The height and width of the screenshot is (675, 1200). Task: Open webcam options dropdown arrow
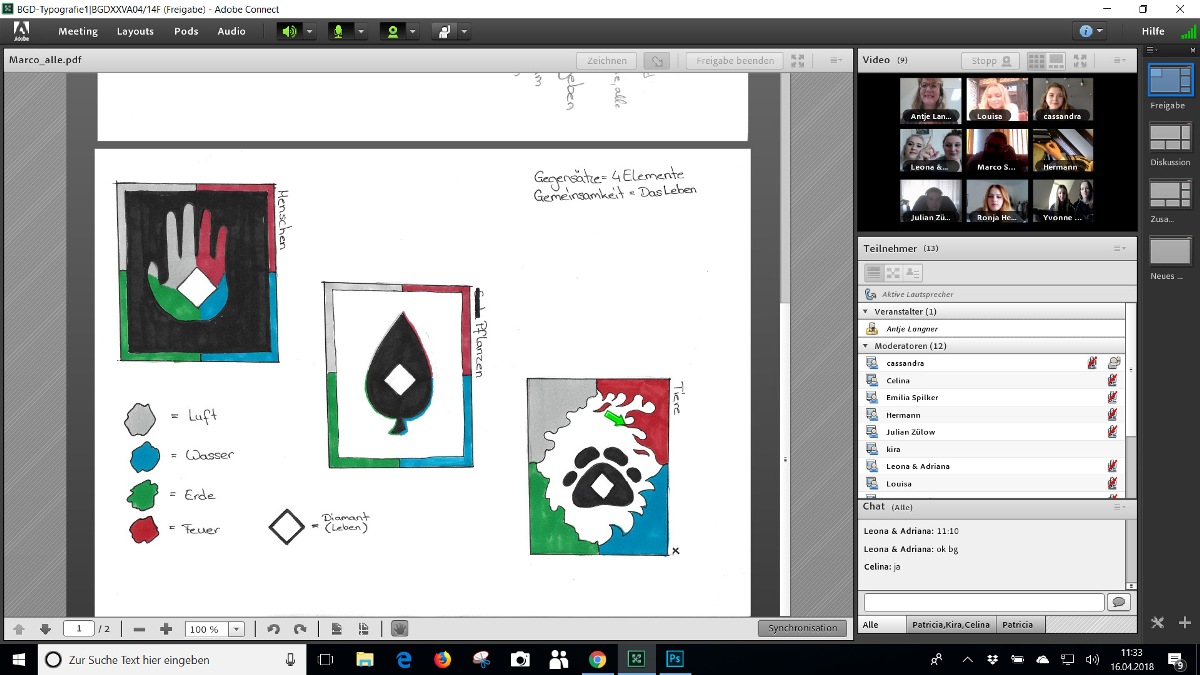(x=412, y=31)
